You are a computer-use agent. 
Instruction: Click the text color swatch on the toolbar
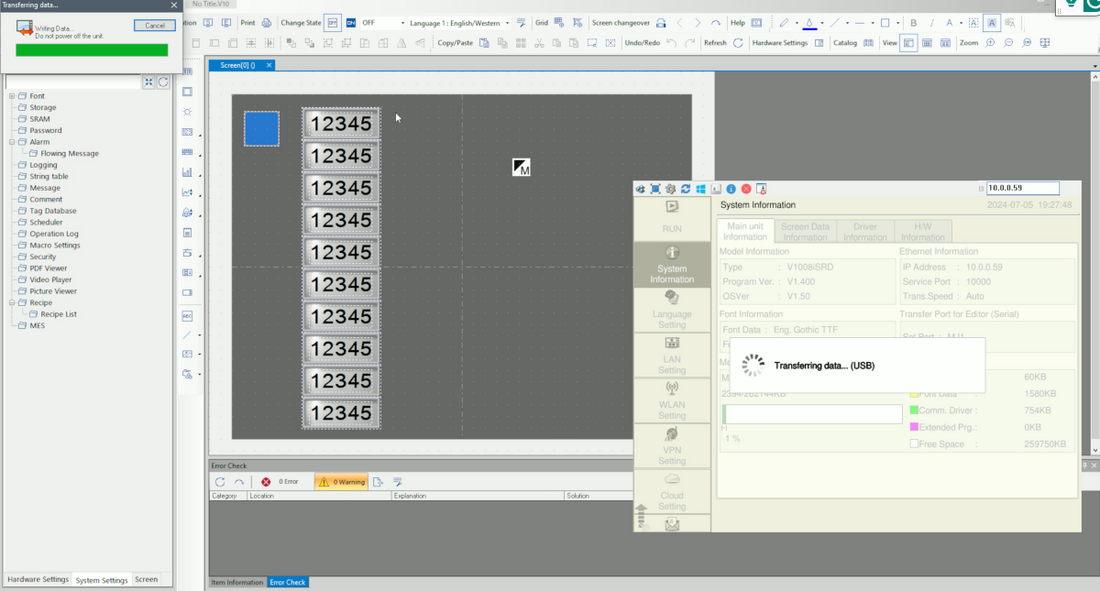(949, 22)
